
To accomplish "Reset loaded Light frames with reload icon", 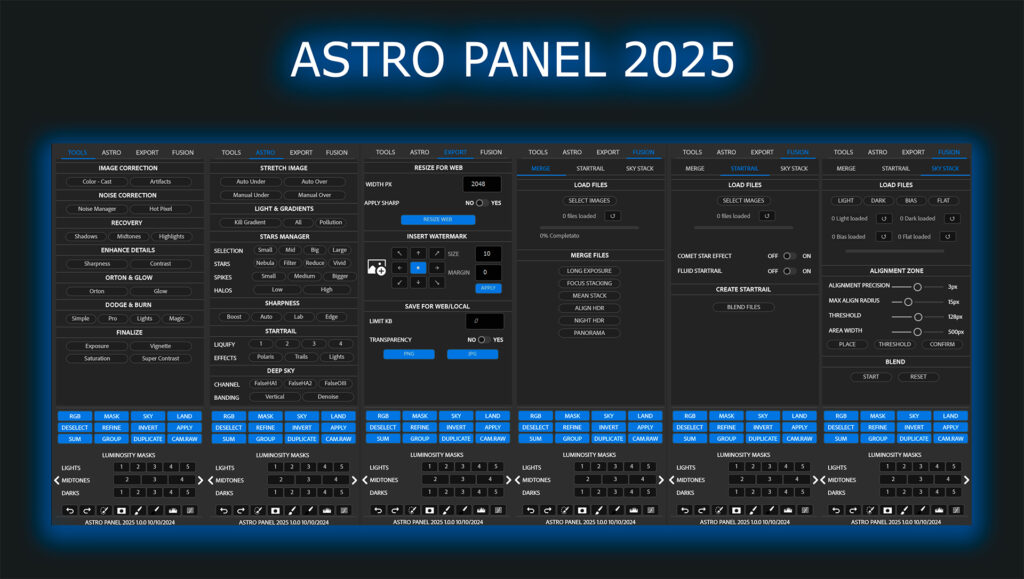I will tap(883, 218).
